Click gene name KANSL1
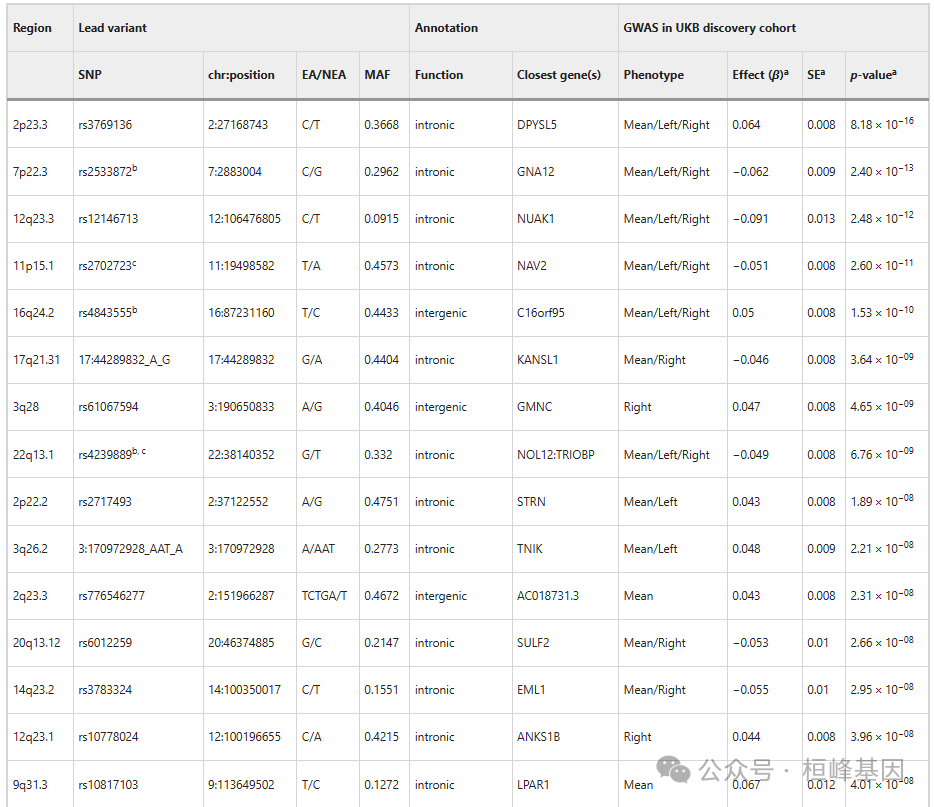The width and height of the screenshot is (934, 807). tap(537, 360)
